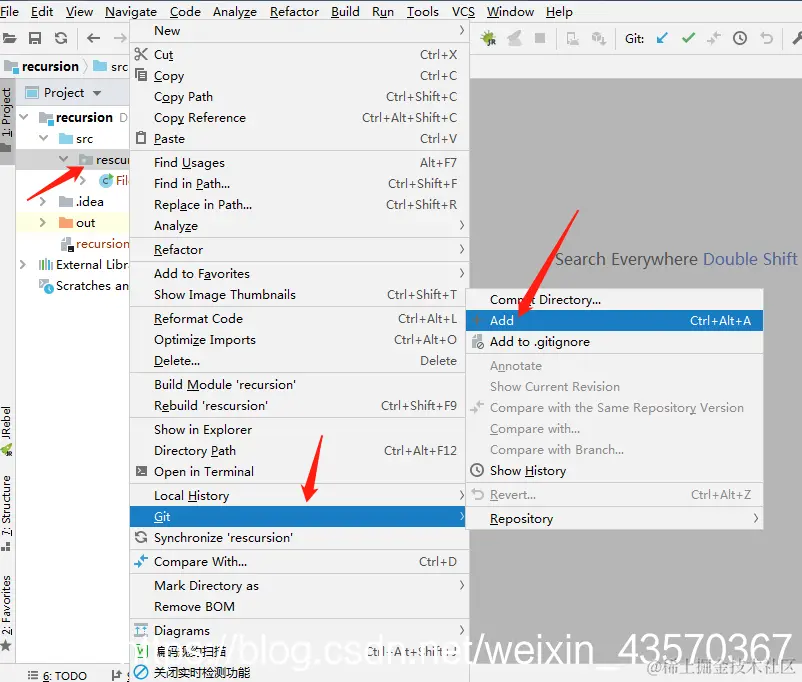Click the Cut scissors menu entry
The height and width of the screenshot is (682, 802).
tap(299, 55)
